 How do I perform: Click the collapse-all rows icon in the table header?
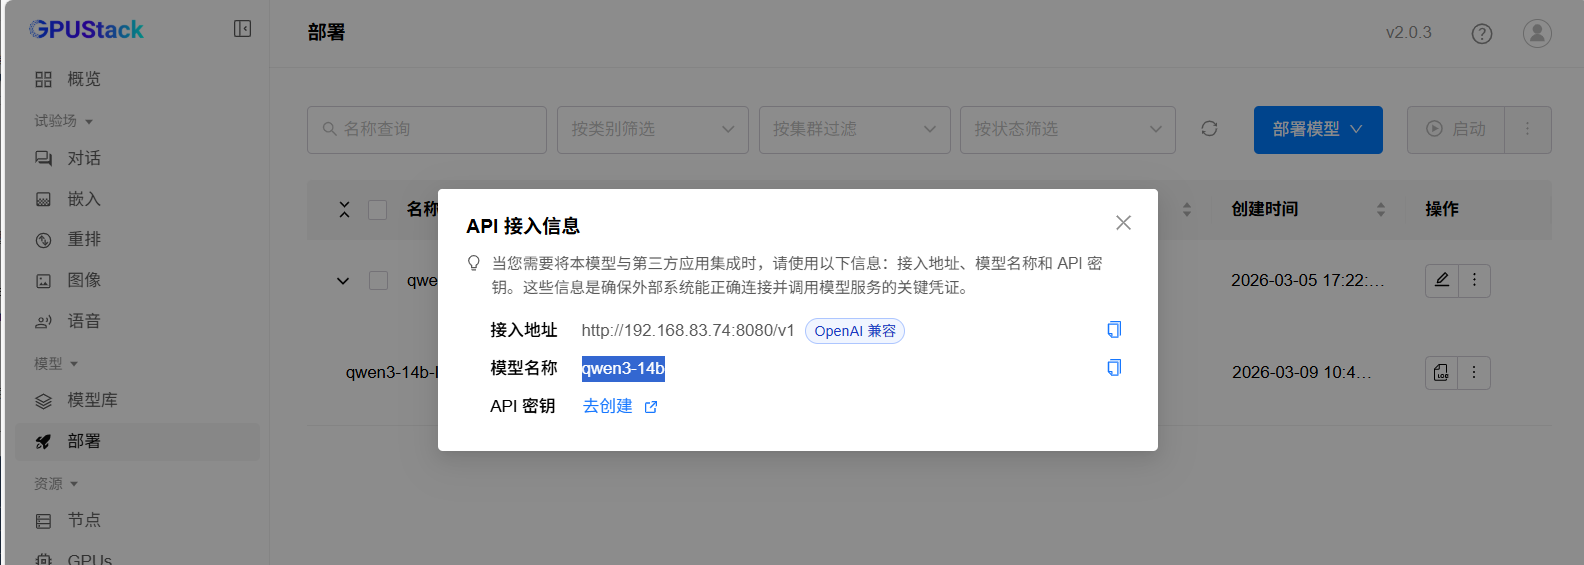coord(344,209)
